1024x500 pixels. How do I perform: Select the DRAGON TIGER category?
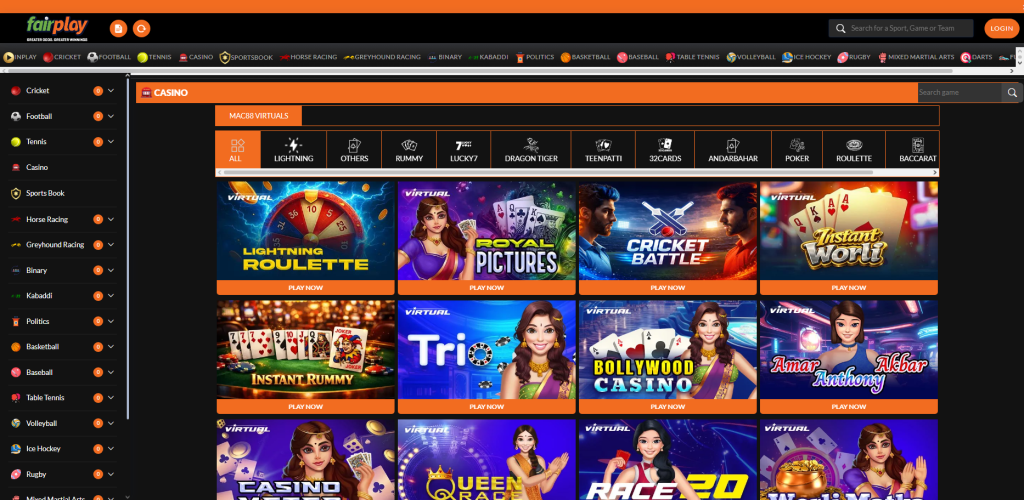pyautogui.click(x=530, y=150)
